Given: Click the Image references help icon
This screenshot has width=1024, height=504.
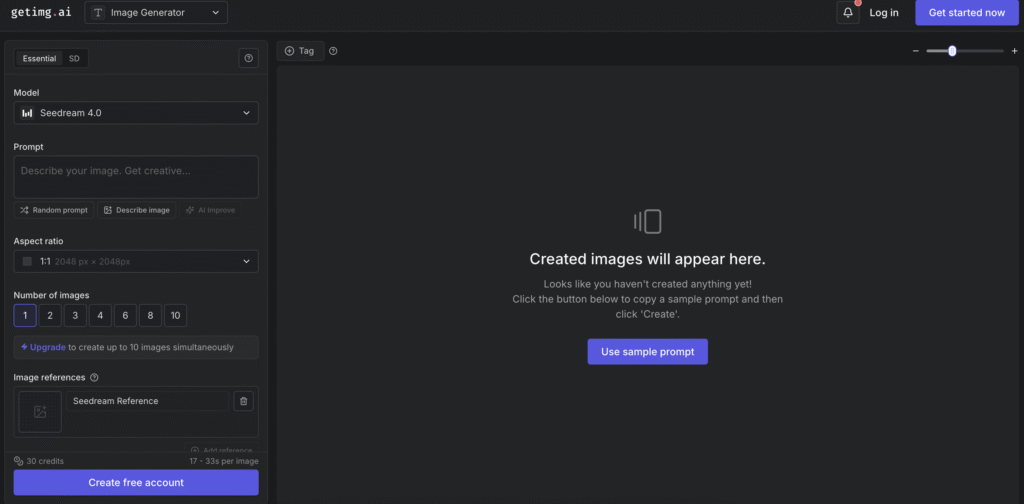Looking at the screenshot, I should [94, 377].
